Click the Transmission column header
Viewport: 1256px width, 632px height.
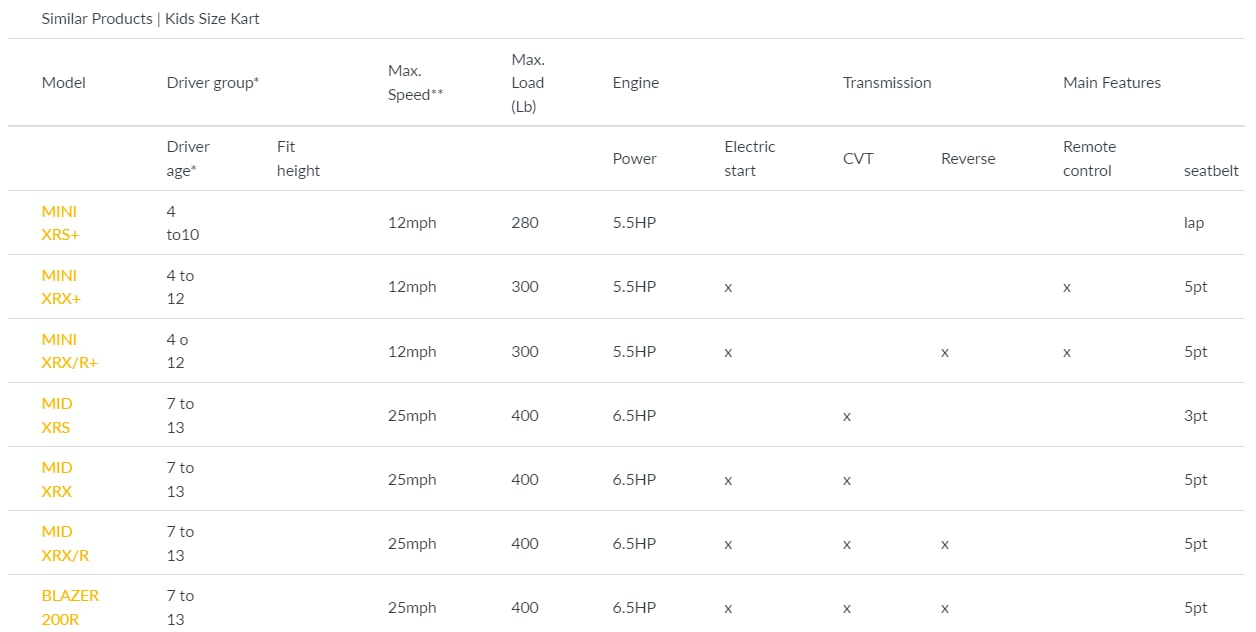click(887, 83)
